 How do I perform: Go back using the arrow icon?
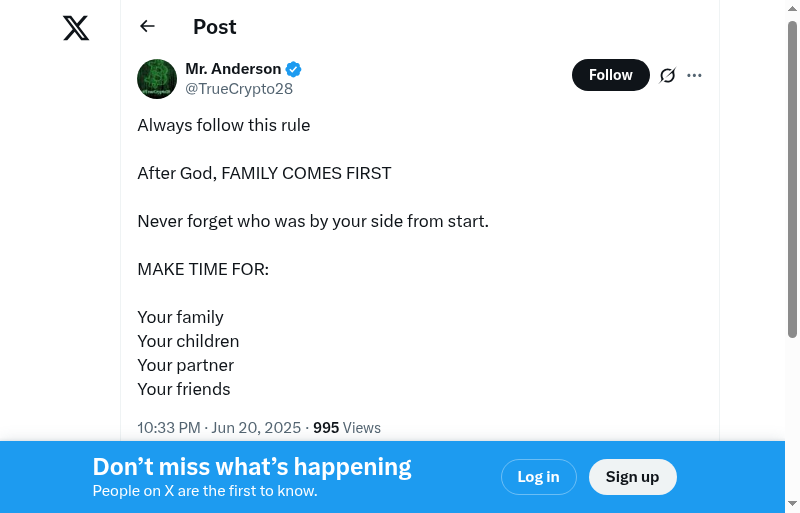click(148, 27)
